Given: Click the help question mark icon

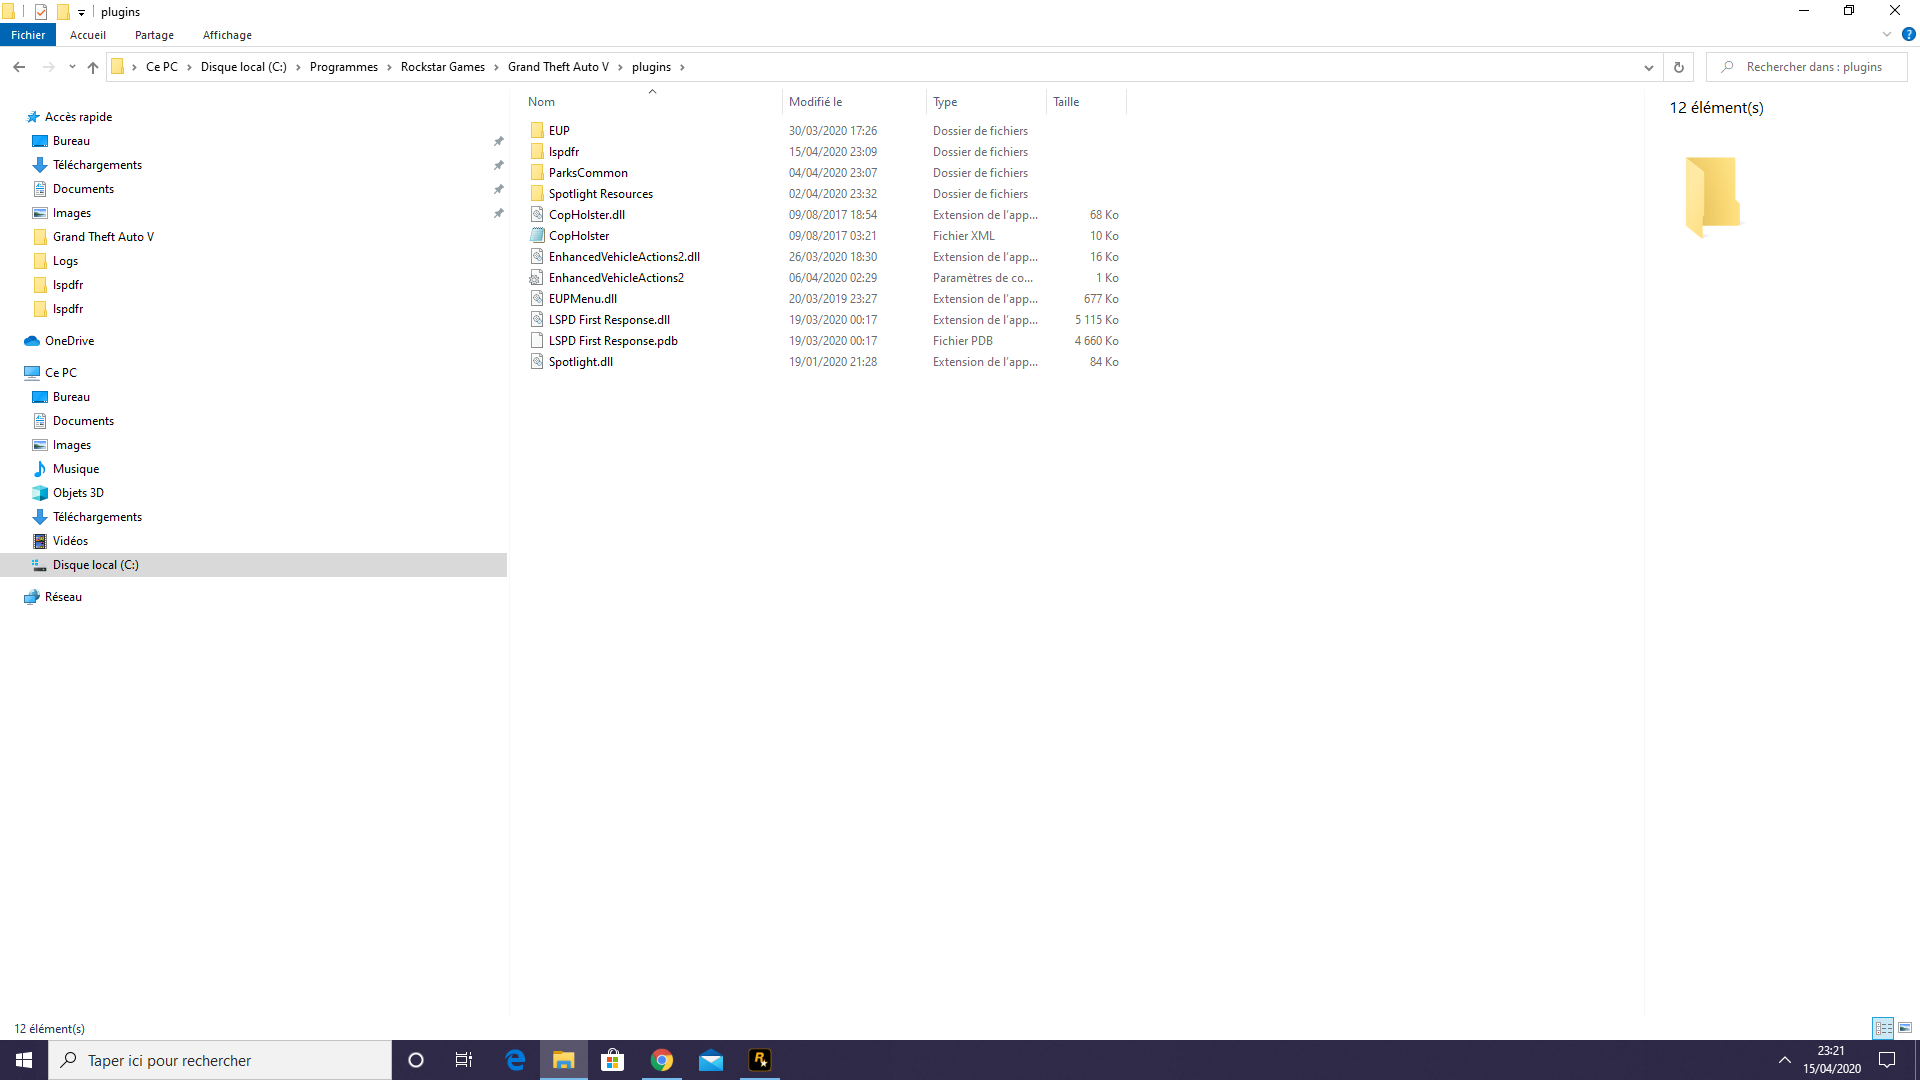Looking at the screenshot, I should (1908, 34).
